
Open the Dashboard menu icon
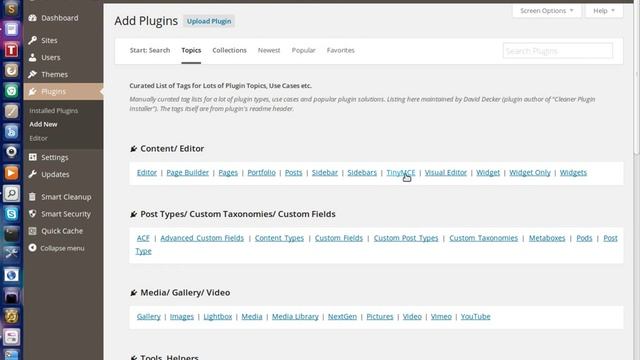[33, 18]
